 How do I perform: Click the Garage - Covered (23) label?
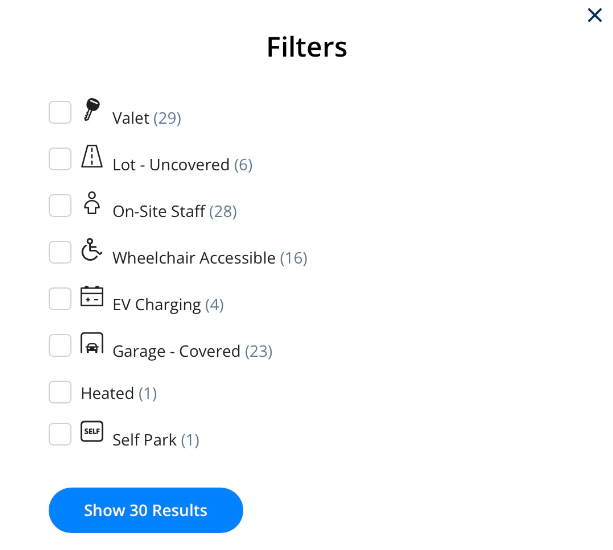pyautogui.click(x=192, y=351)
